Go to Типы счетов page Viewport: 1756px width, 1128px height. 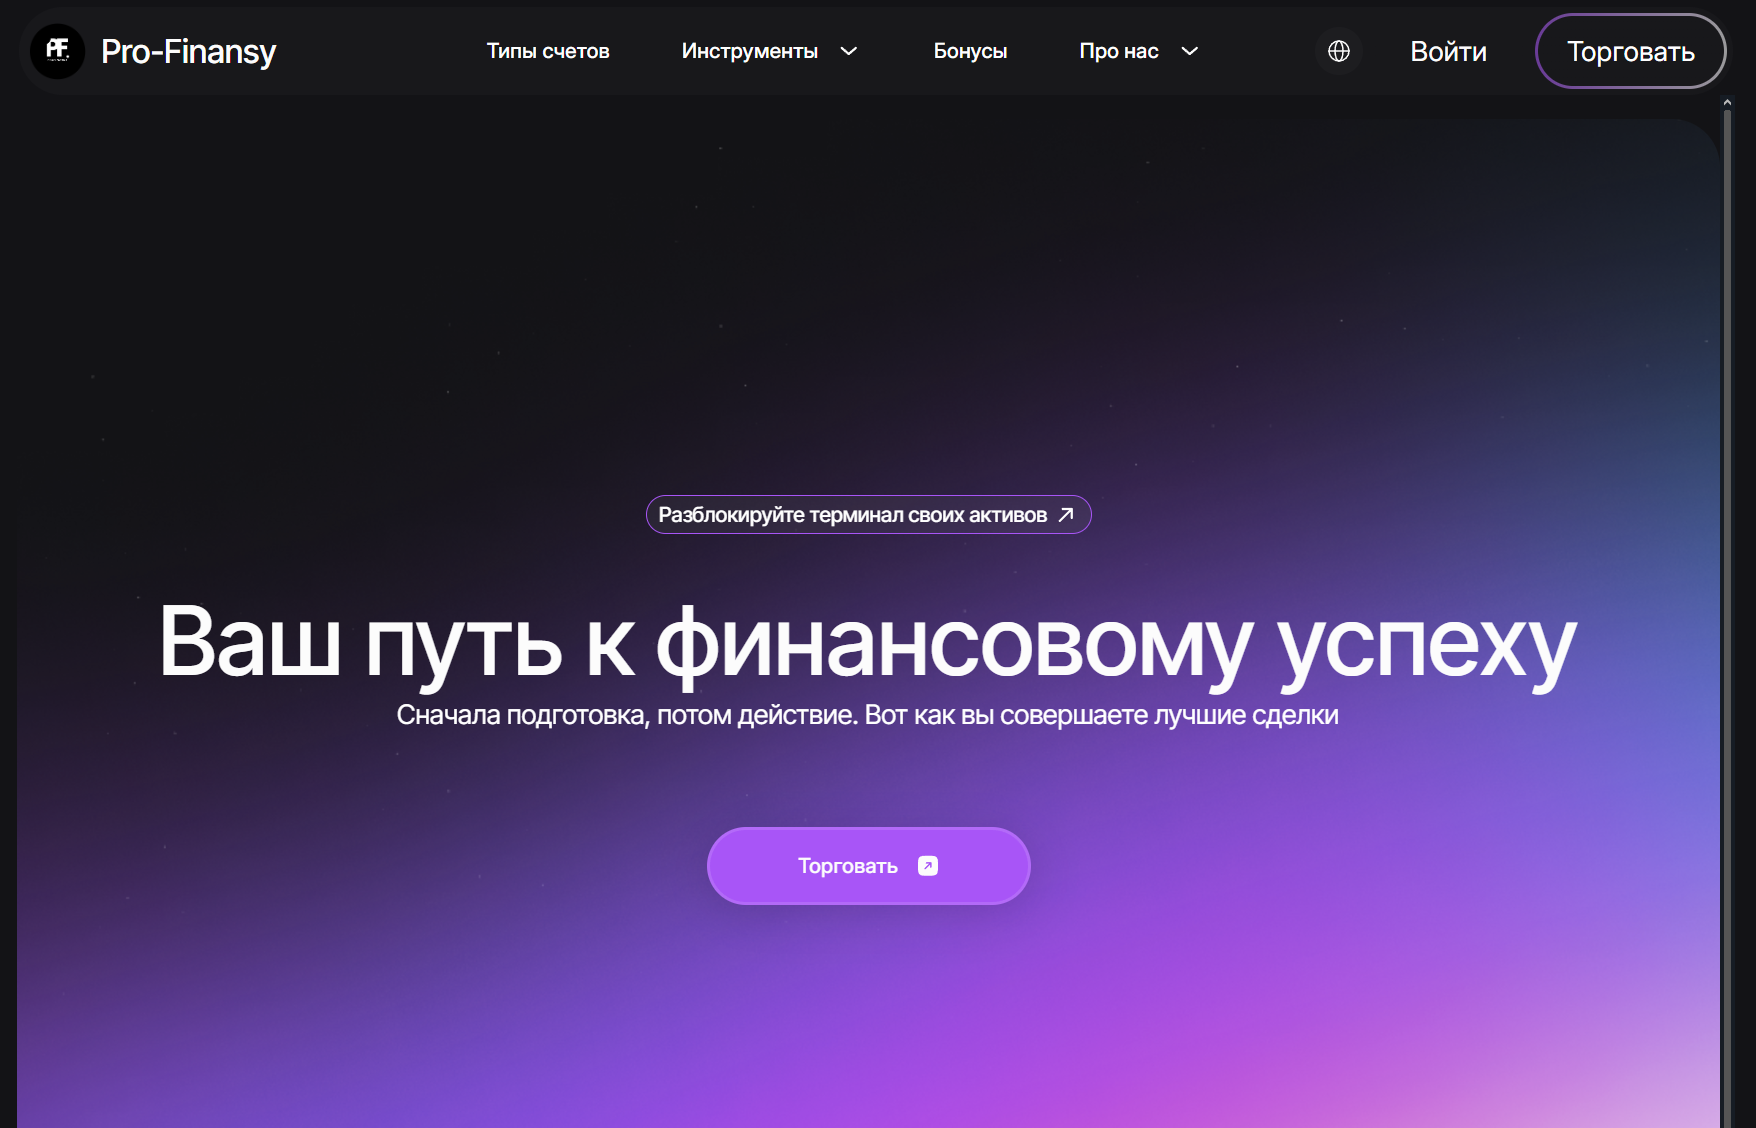pyautogui.click(x=547, y=51)
